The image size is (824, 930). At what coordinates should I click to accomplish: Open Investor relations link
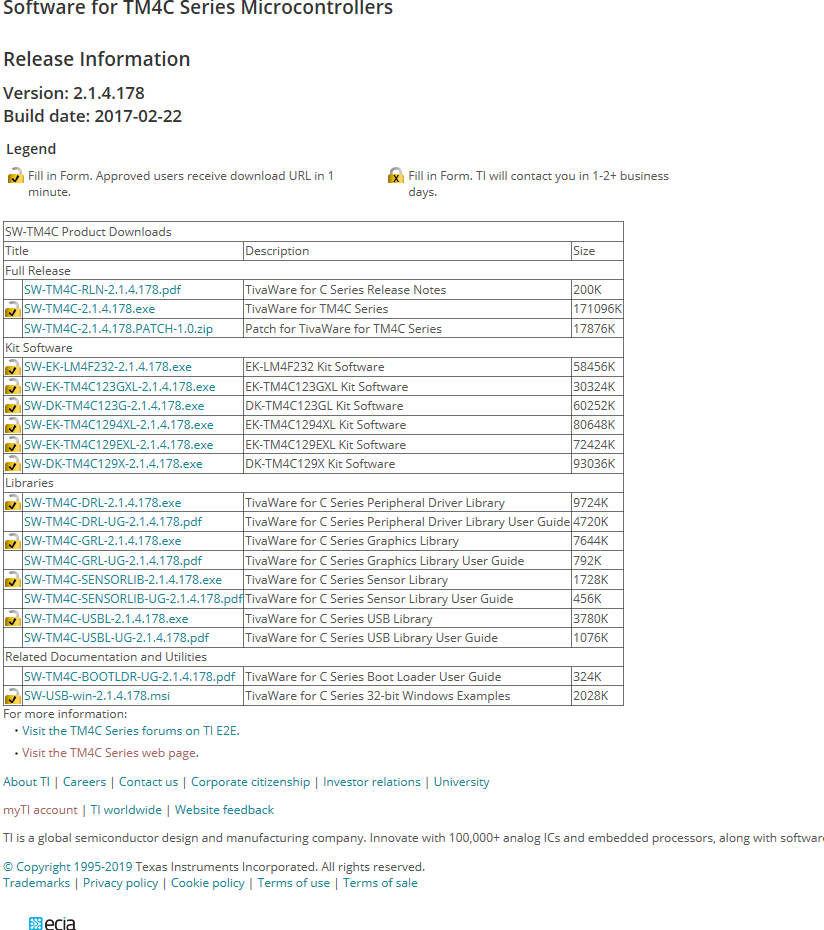[371, 782]
